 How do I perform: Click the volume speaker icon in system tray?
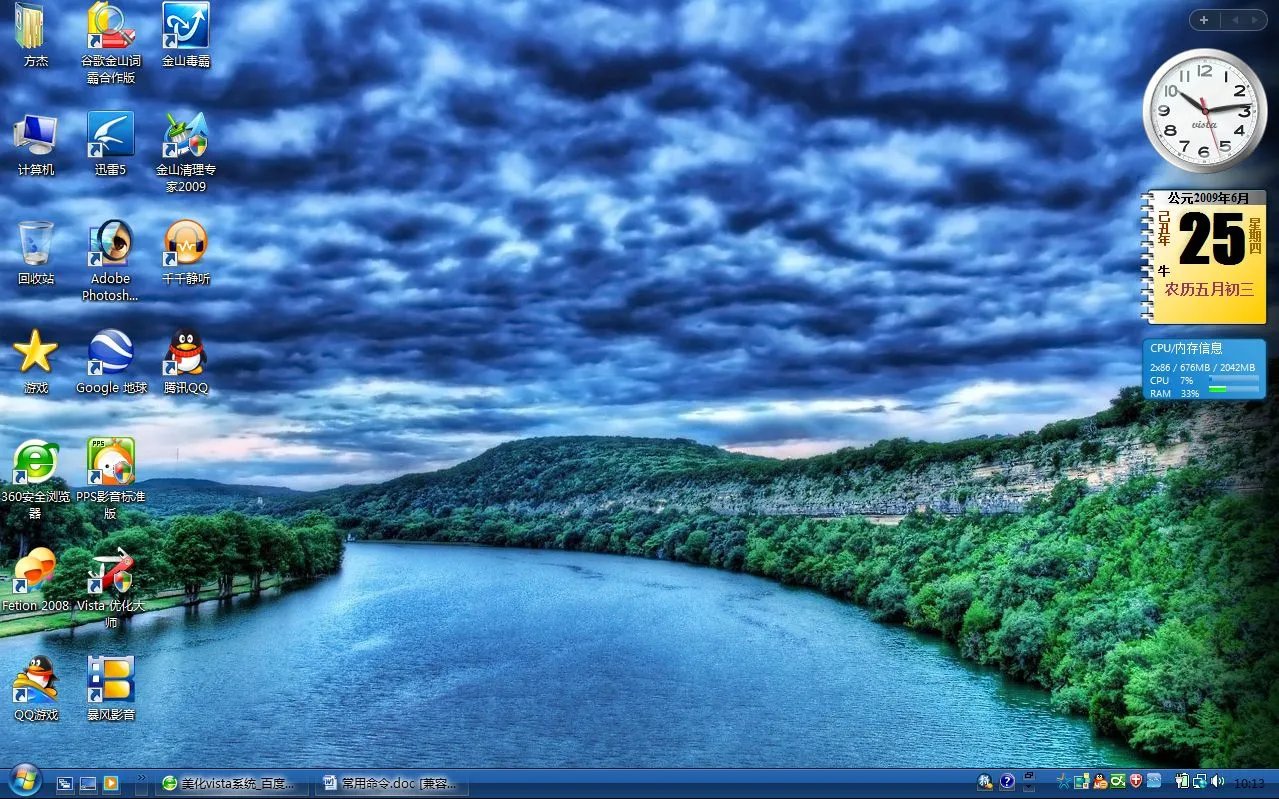(x=1216, y=781)
